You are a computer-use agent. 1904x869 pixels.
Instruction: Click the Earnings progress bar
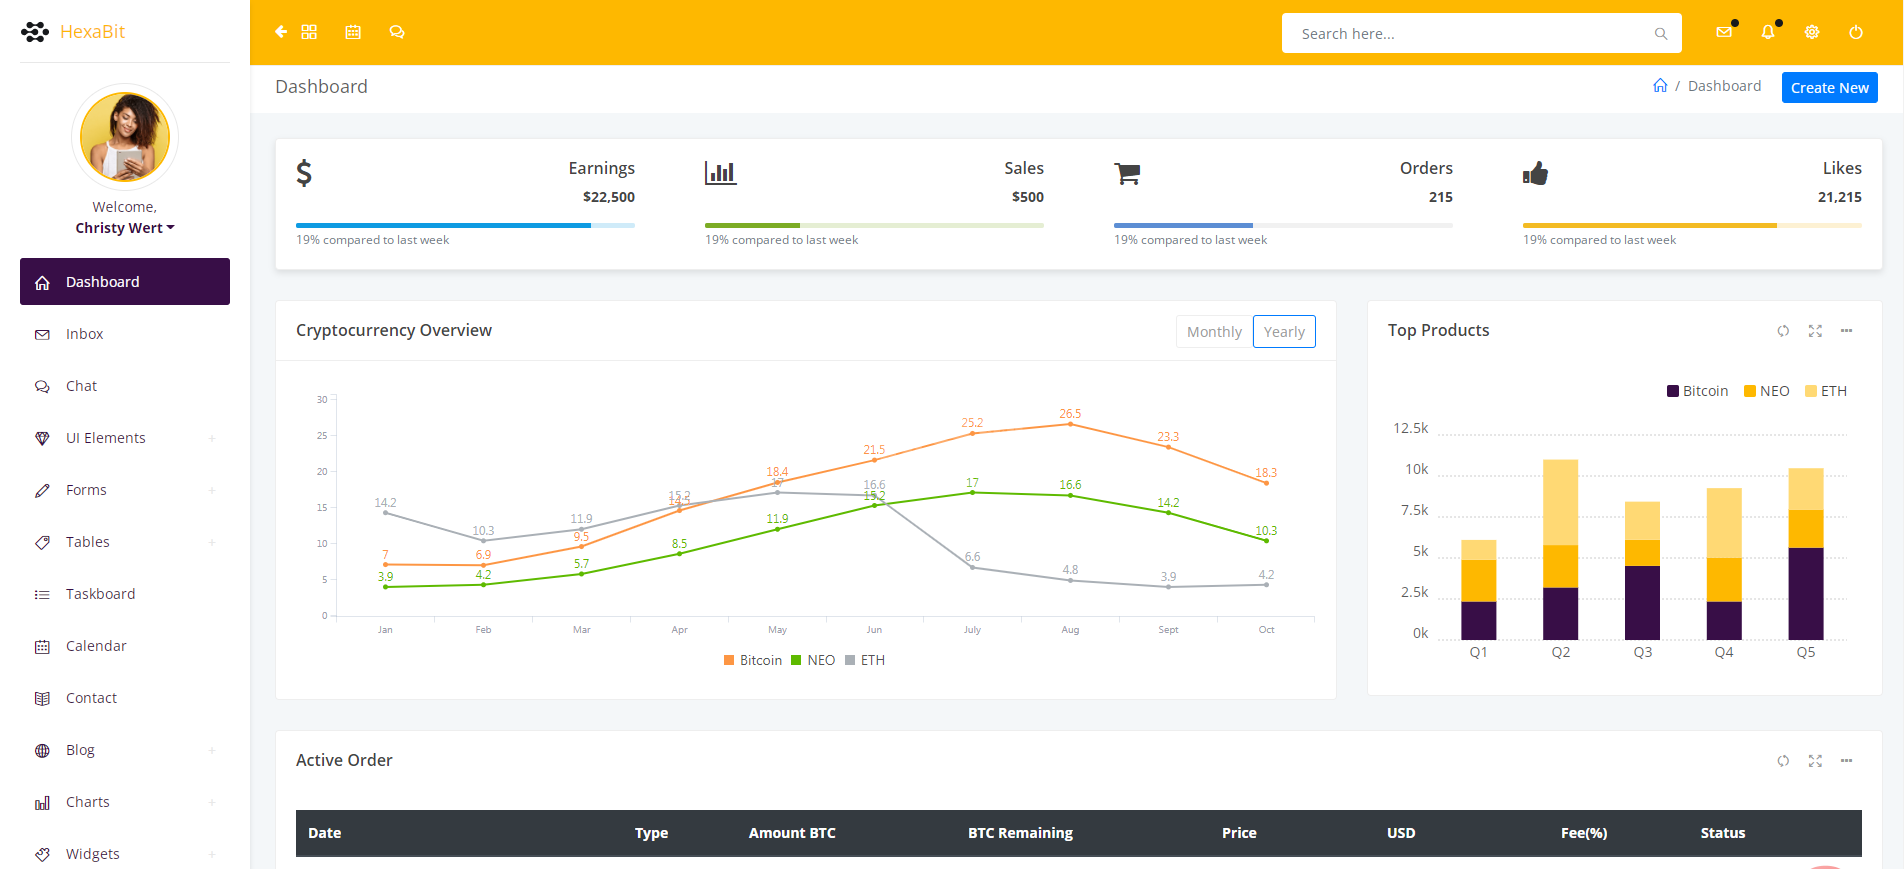point(465,226)
